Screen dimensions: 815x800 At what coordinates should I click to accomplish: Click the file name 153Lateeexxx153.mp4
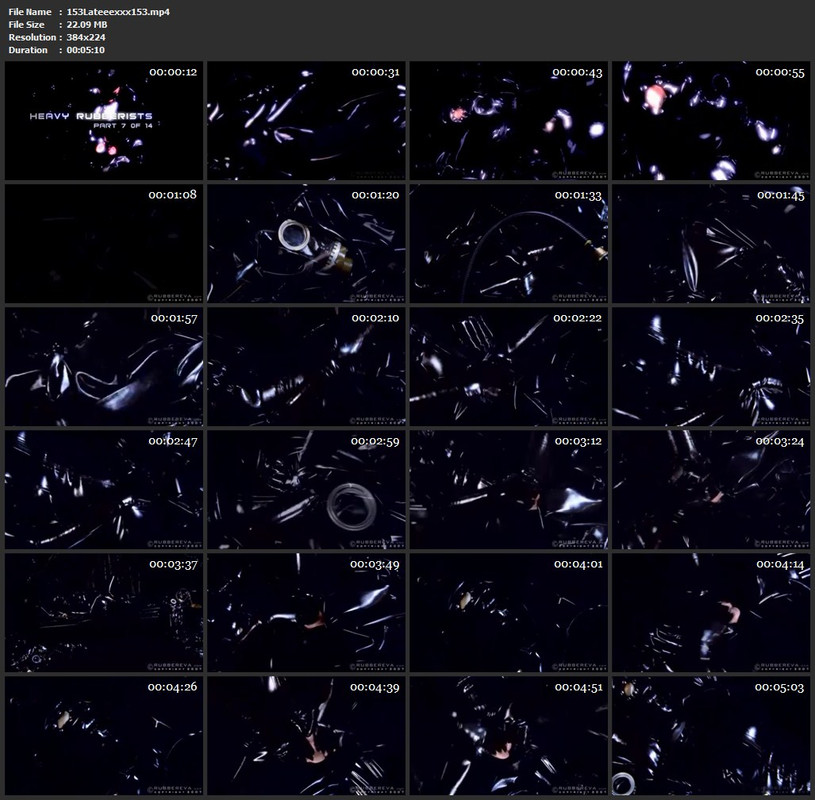pos(118,12)
